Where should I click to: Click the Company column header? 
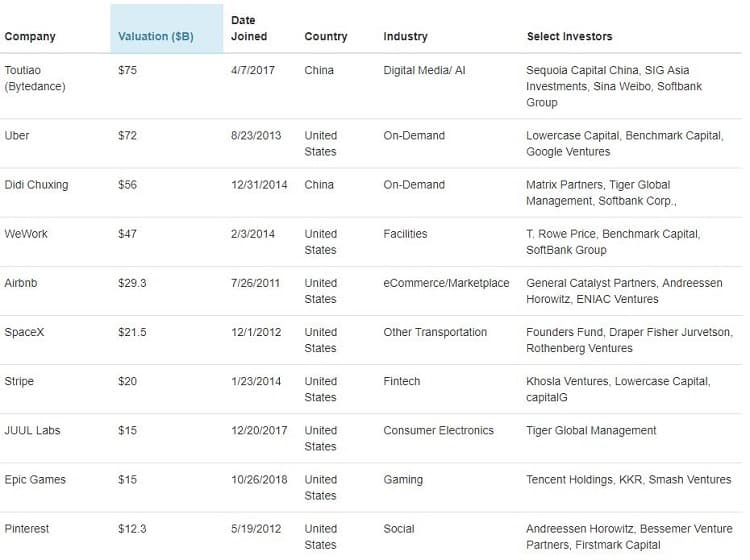point(30,37)
